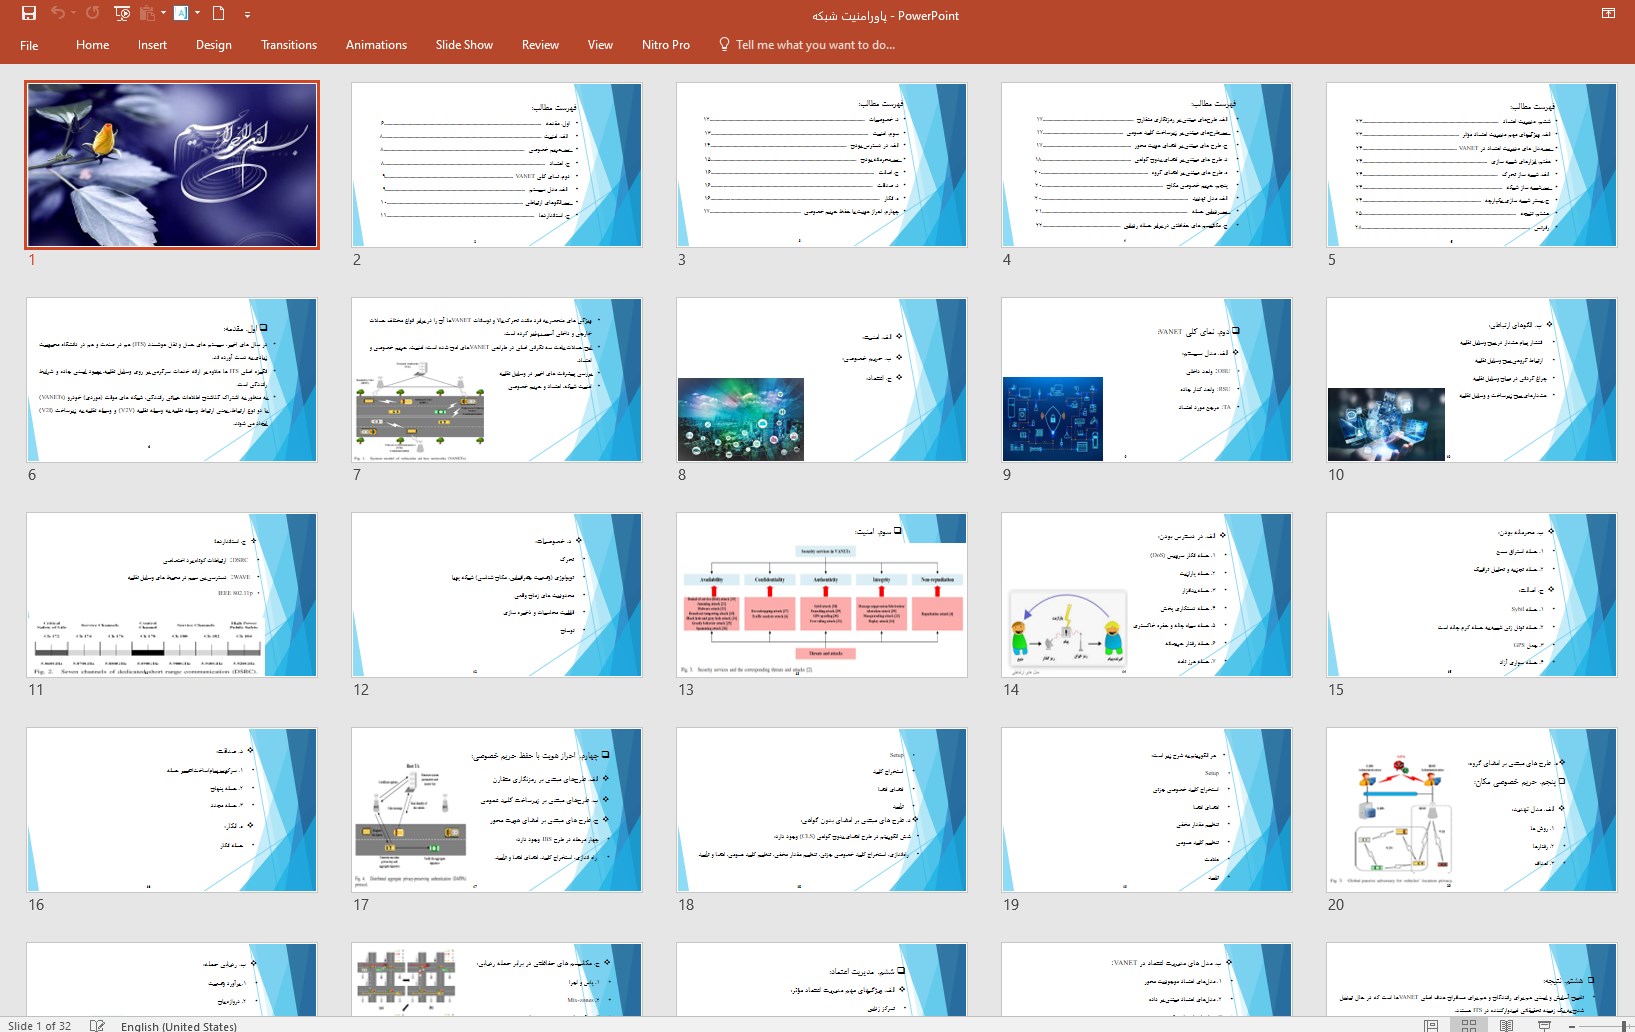Open the File menu
The width and height of the screenshot is (1635, 1032).
(29, 45)
